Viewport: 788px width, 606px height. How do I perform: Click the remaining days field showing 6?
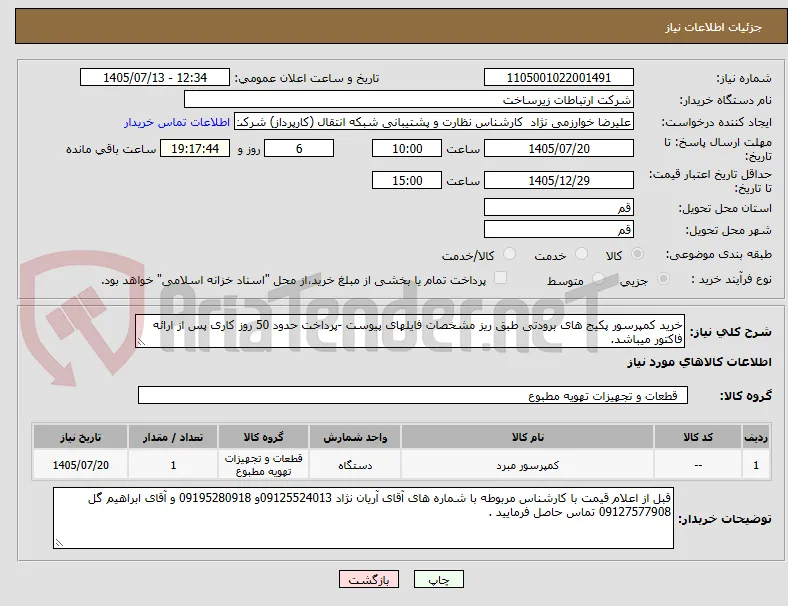299,149
